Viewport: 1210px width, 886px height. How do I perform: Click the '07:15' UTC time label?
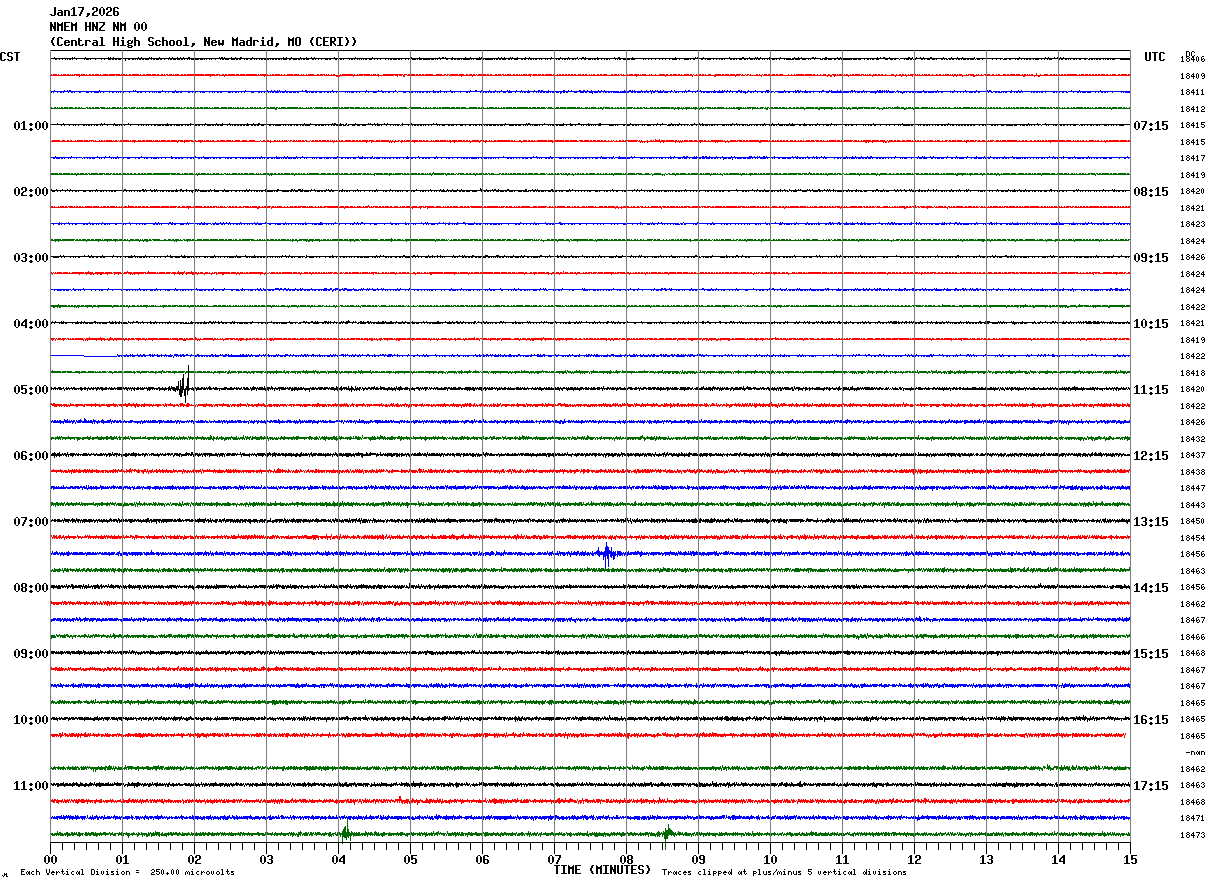[x=1151, y=126]
